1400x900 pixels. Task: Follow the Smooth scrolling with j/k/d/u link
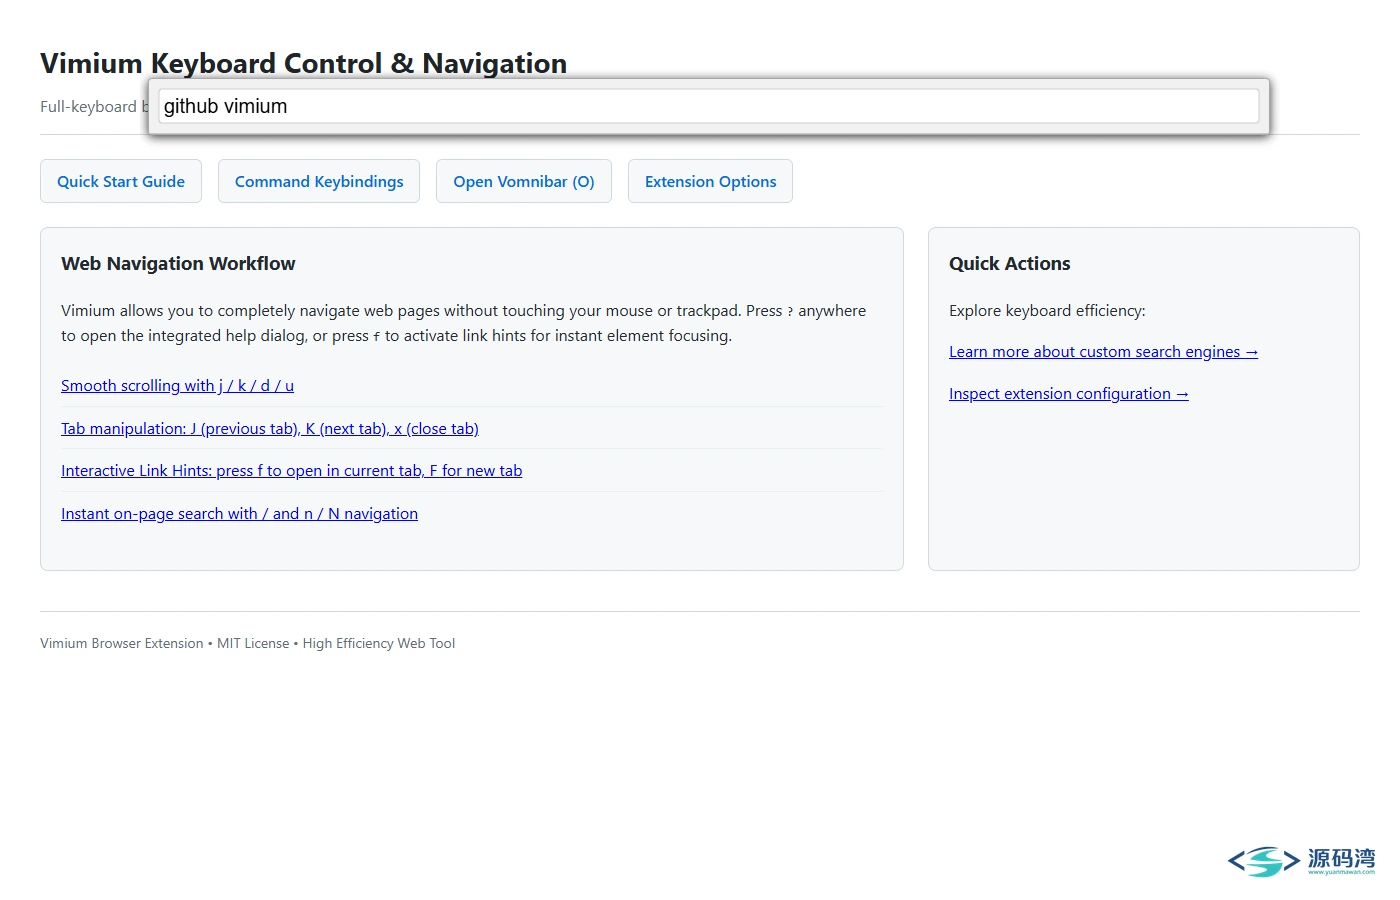[177, 386]
